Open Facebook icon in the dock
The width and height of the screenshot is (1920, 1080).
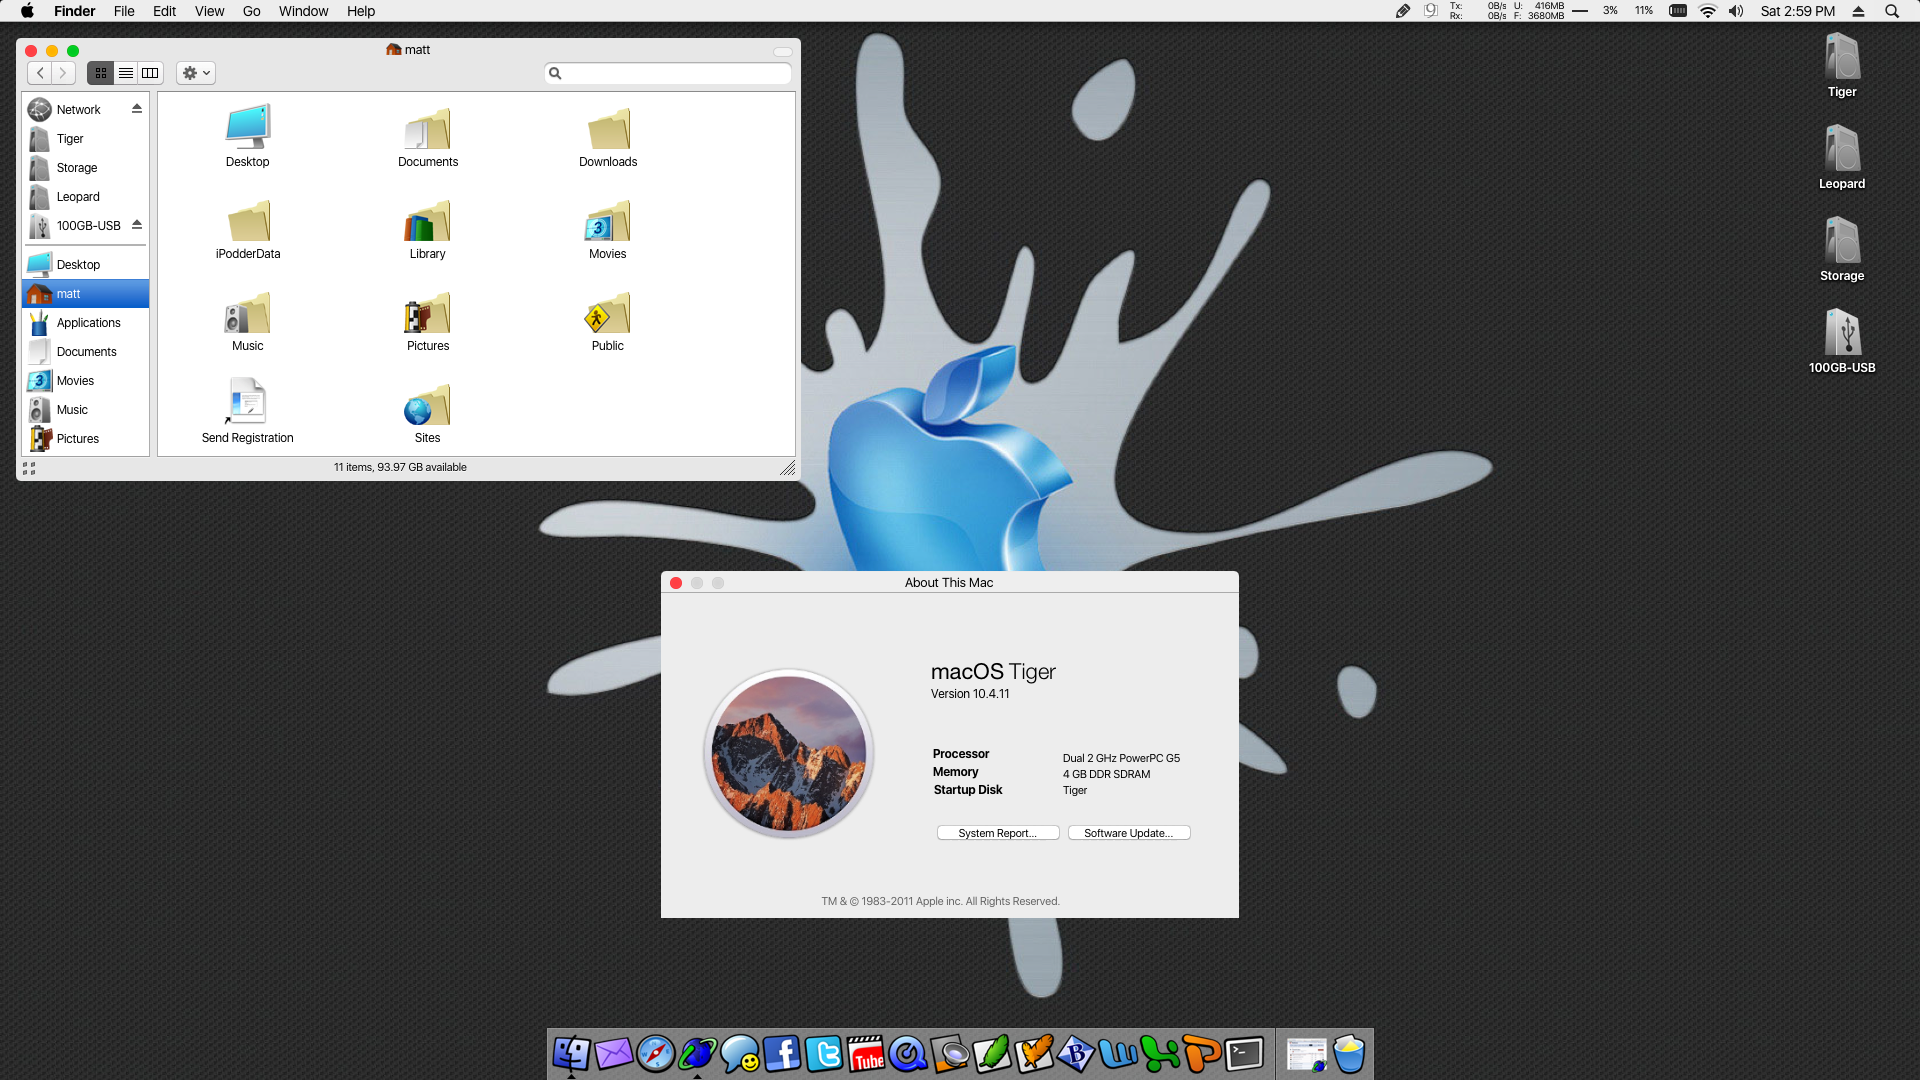(781, 1054)
